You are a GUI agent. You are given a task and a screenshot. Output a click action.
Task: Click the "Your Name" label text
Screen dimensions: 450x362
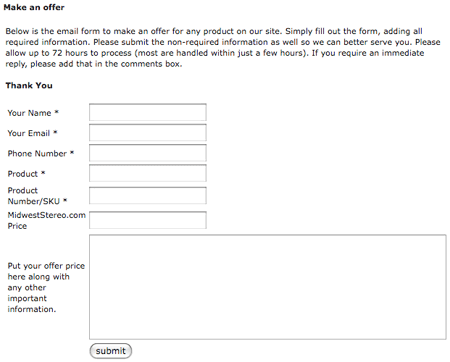(29, 113)
